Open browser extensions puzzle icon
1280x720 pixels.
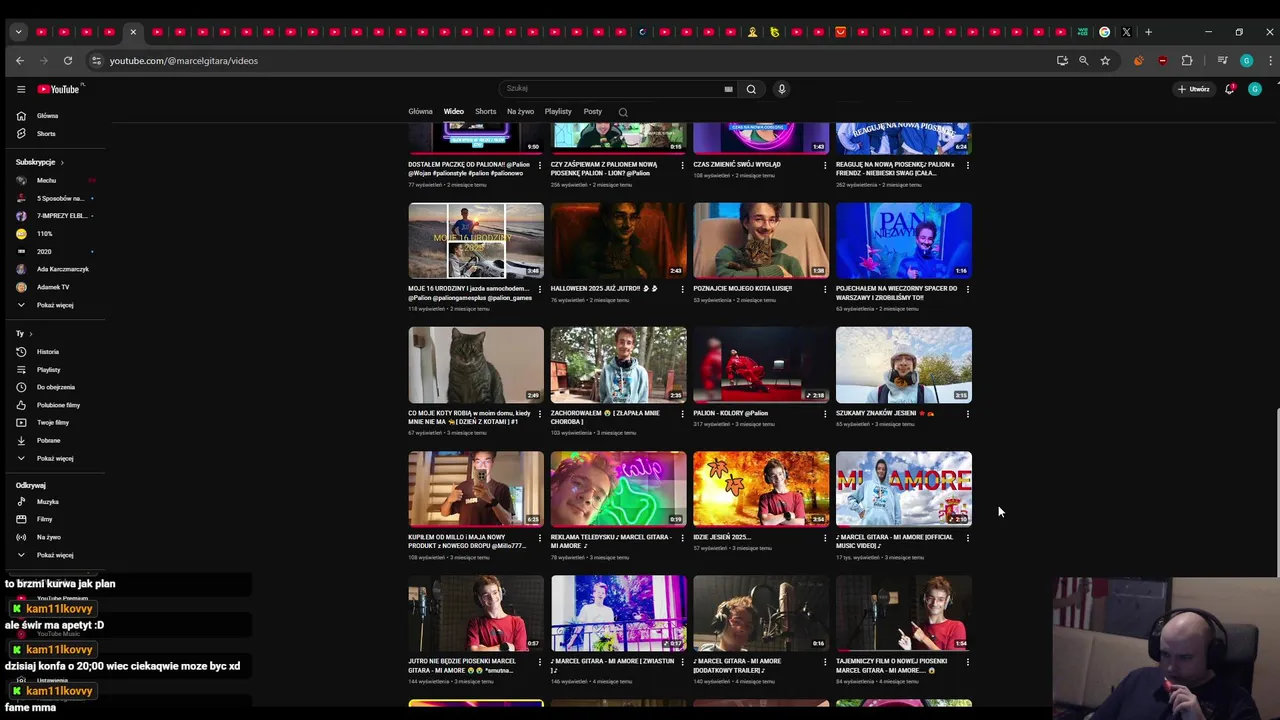click(x=1187, y=61)
